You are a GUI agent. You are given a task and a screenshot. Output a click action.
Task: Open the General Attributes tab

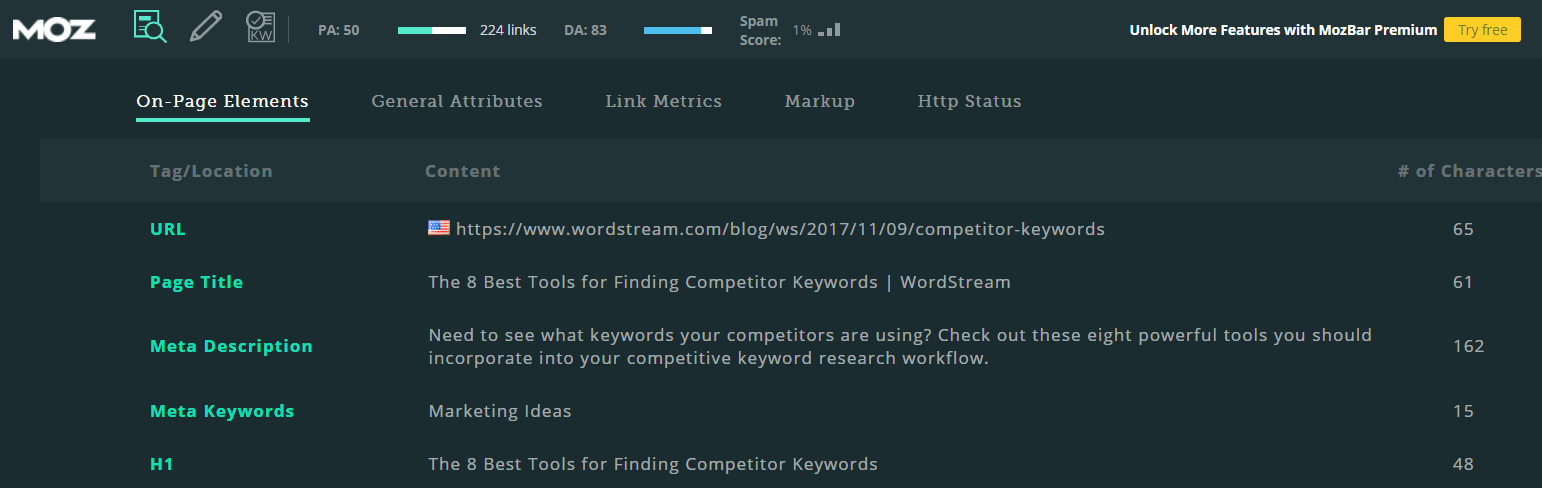click(x=457, y=101)
